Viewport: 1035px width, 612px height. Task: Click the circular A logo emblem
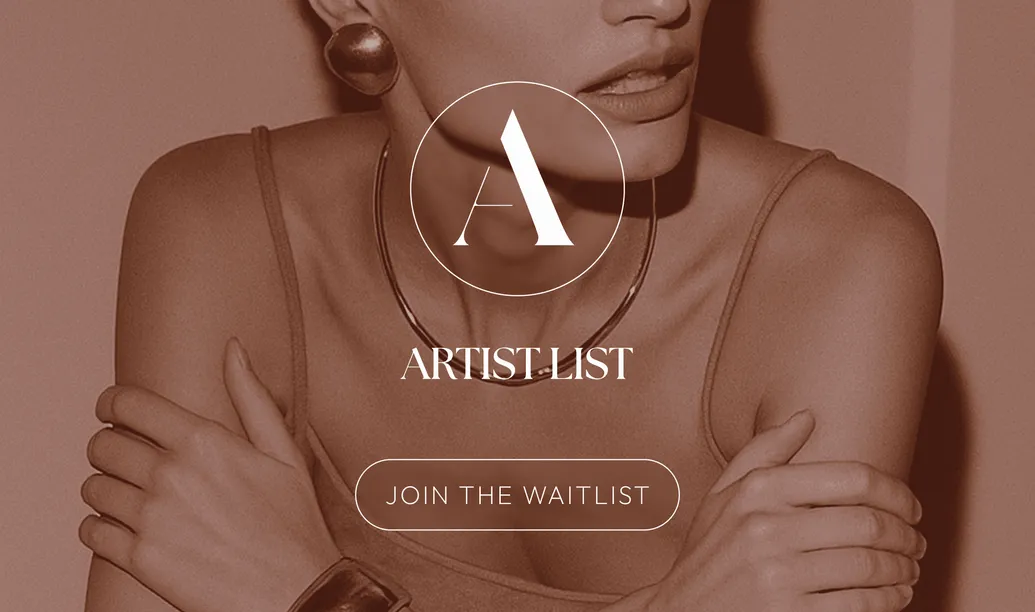click(x=518, y=188)
